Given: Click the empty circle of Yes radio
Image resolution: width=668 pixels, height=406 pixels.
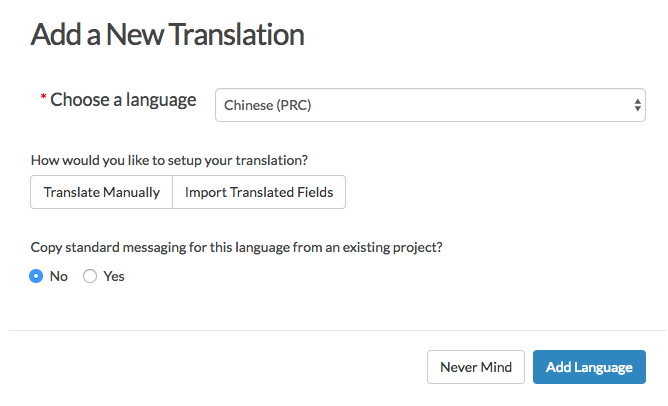Looking at the screenshot, I should [90, 276].
